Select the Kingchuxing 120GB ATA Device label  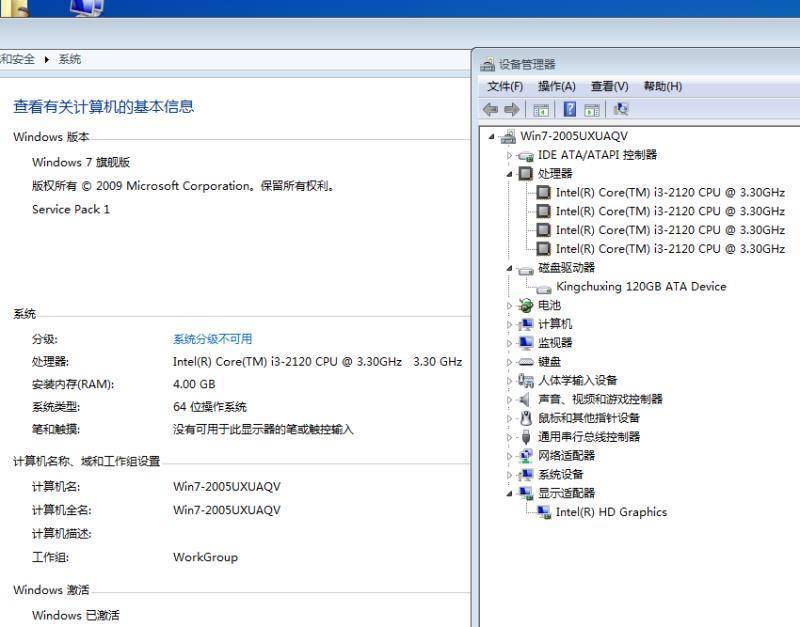(x=641, y=287)
